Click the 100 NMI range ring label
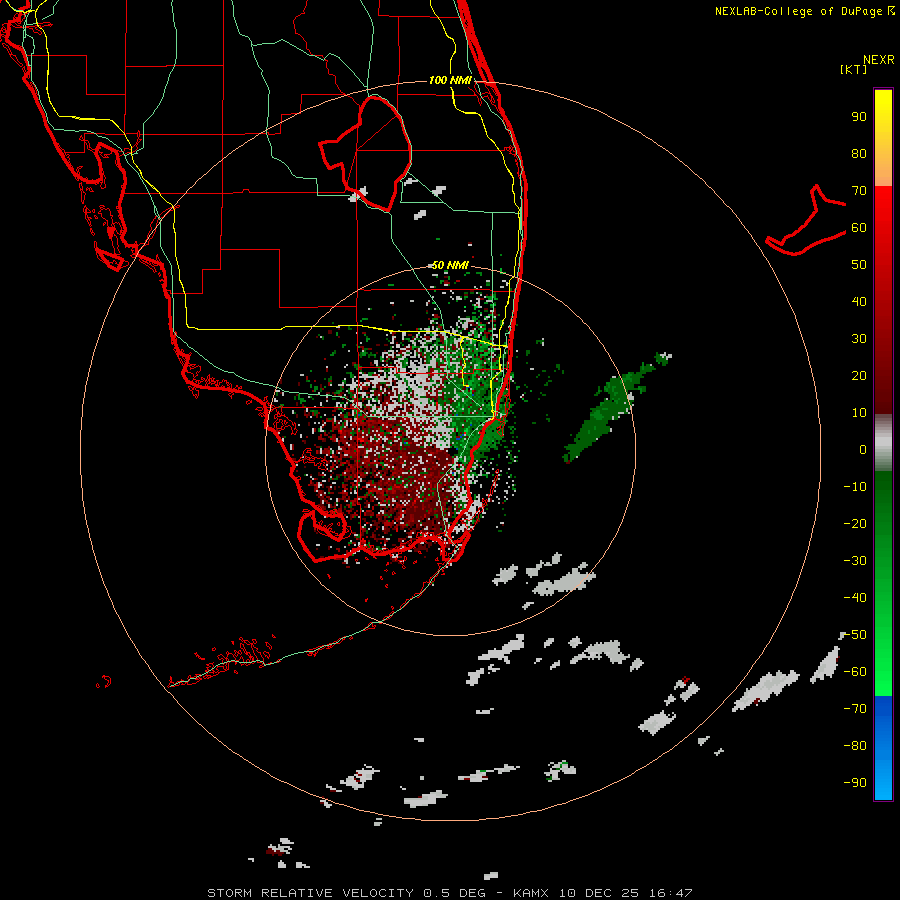The image size is (900, 900). (450, 80)
